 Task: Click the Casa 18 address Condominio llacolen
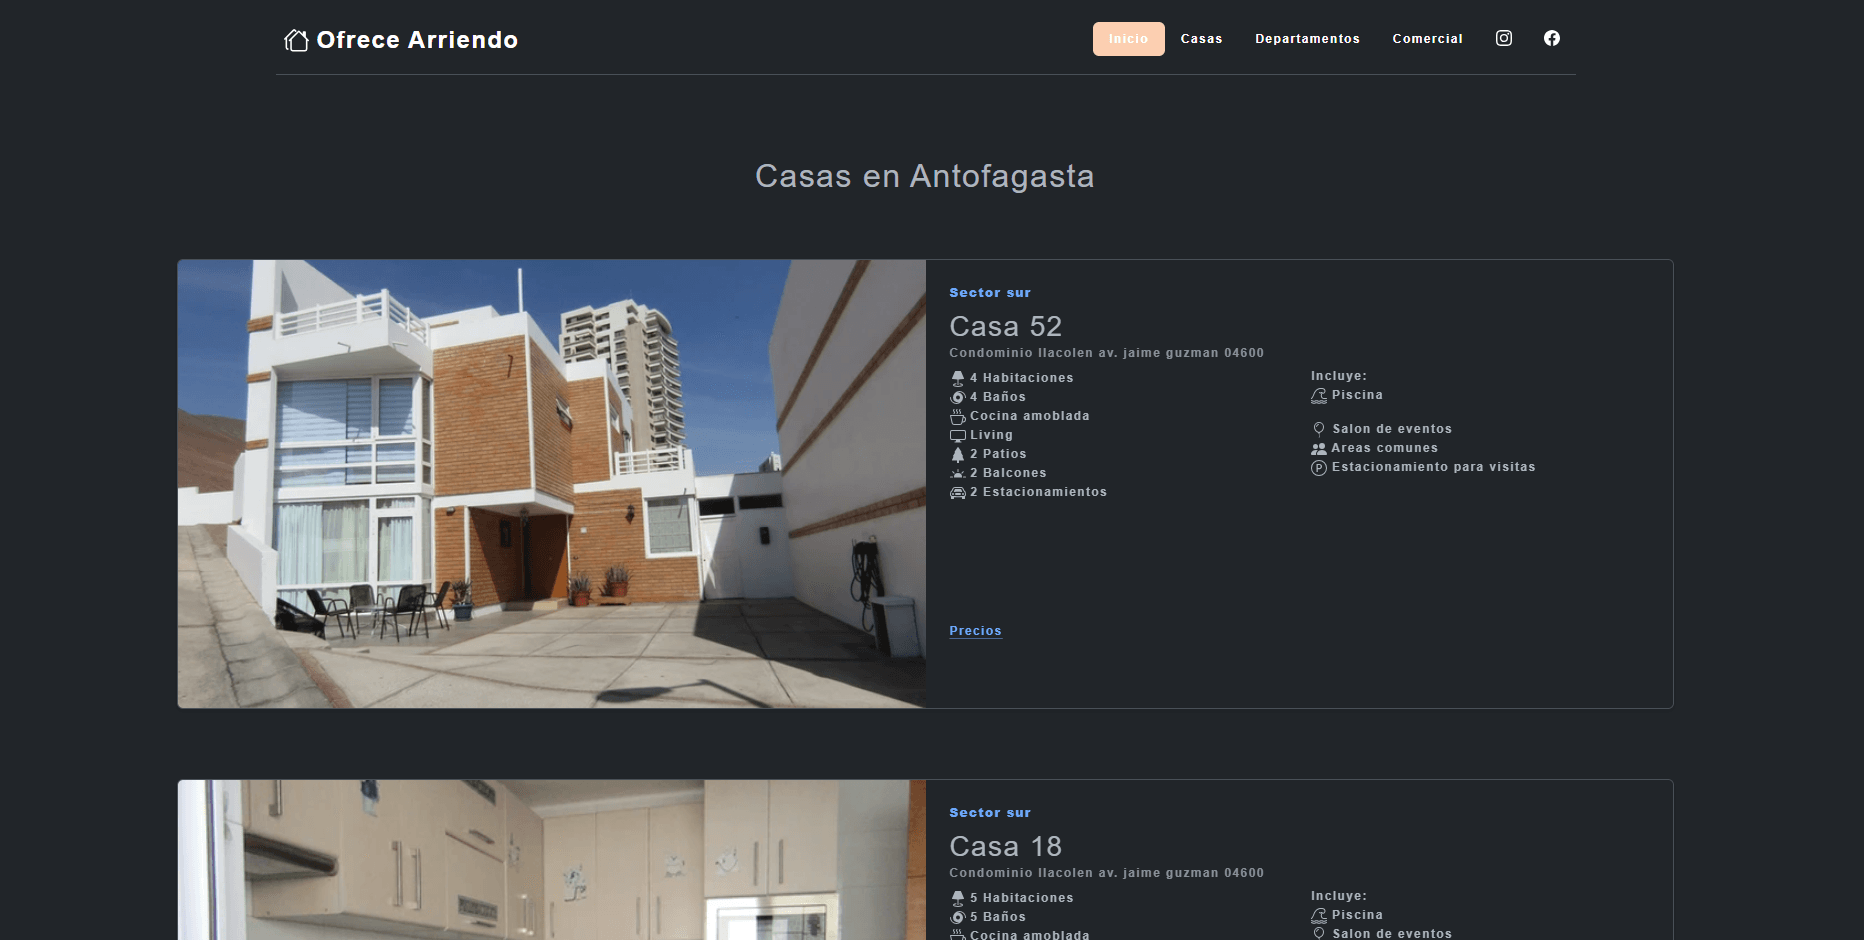(x=1106, y=873)
